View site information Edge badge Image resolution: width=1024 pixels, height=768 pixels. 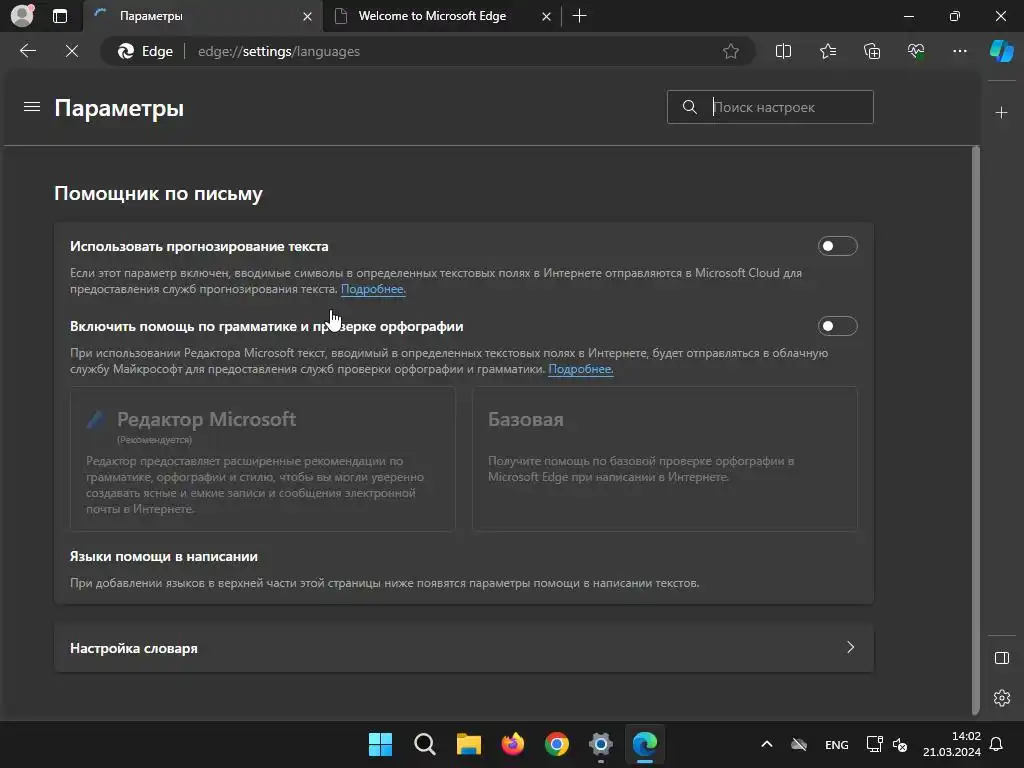pos(145,51)
